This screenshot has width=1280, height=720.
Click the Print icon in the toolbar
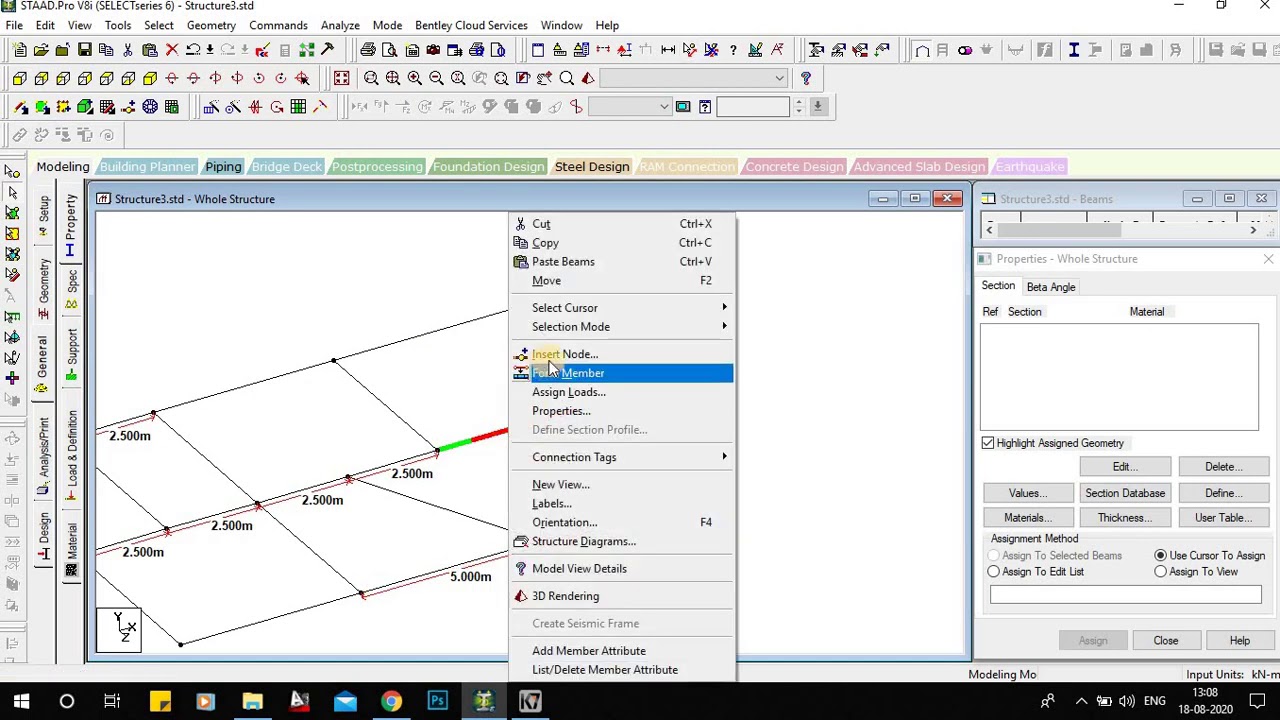tap(368, 50)
